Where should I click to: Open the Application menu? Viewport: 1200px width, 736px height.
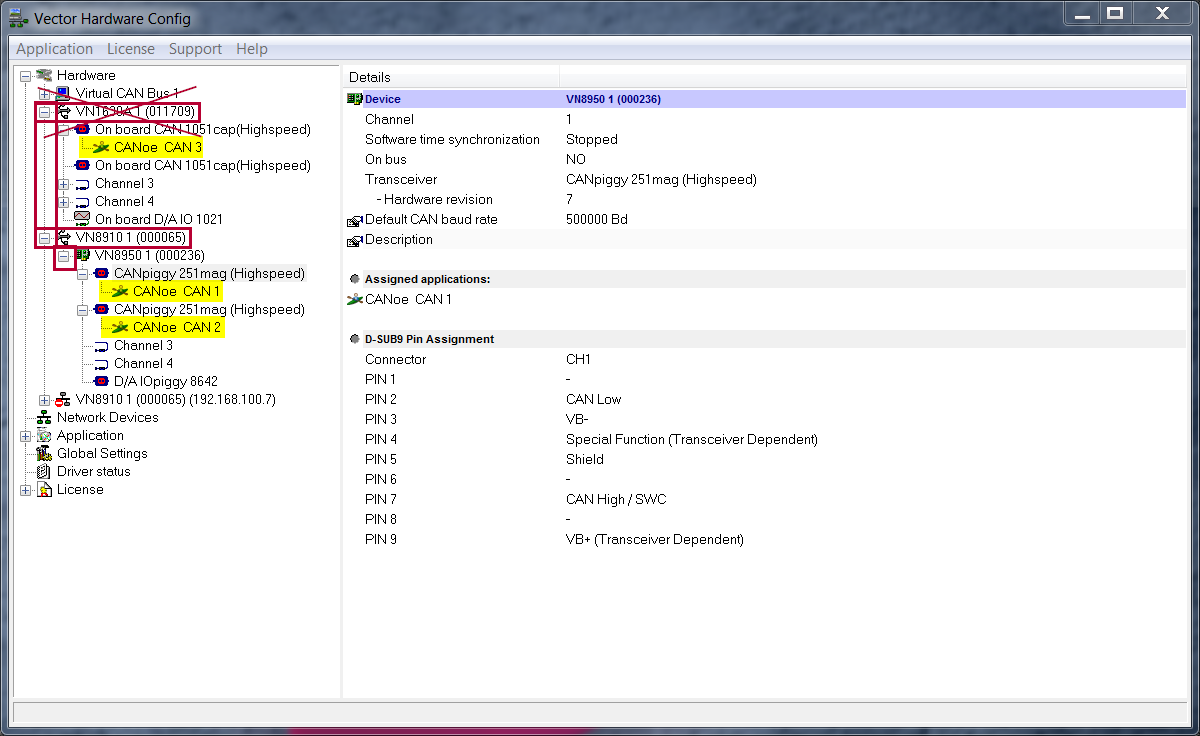54,49
